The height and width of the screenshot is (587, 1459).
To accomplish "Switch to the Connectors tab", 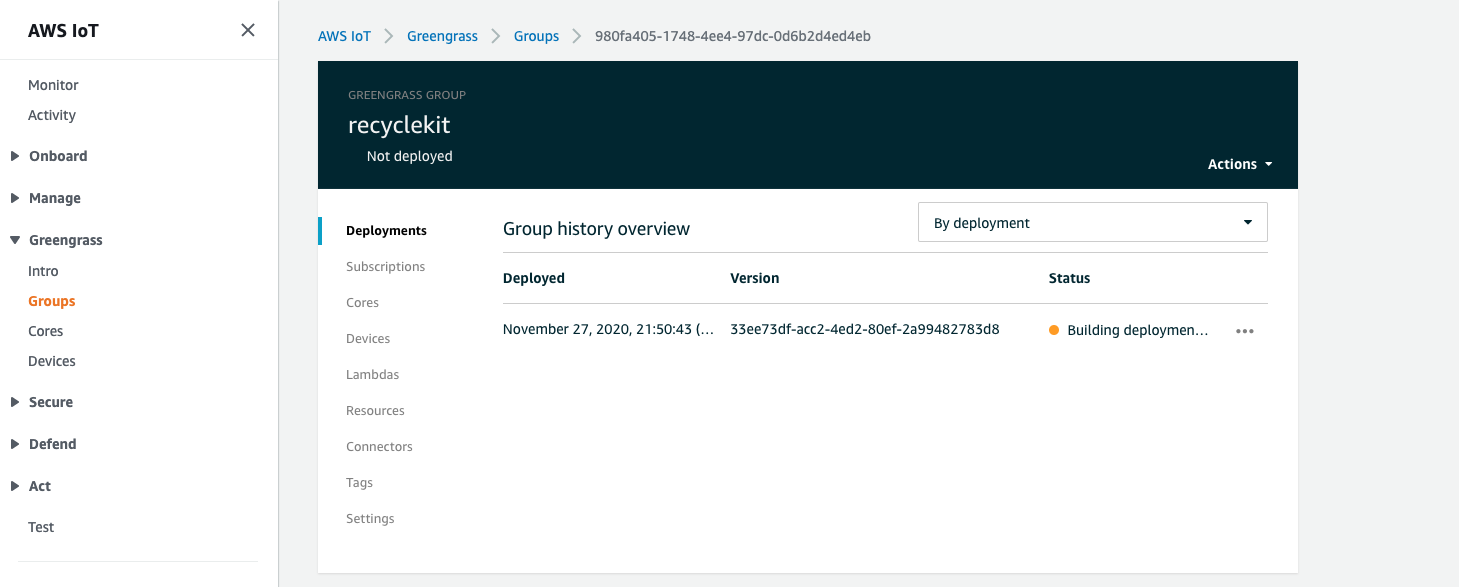I will click(x=379, y=447).
